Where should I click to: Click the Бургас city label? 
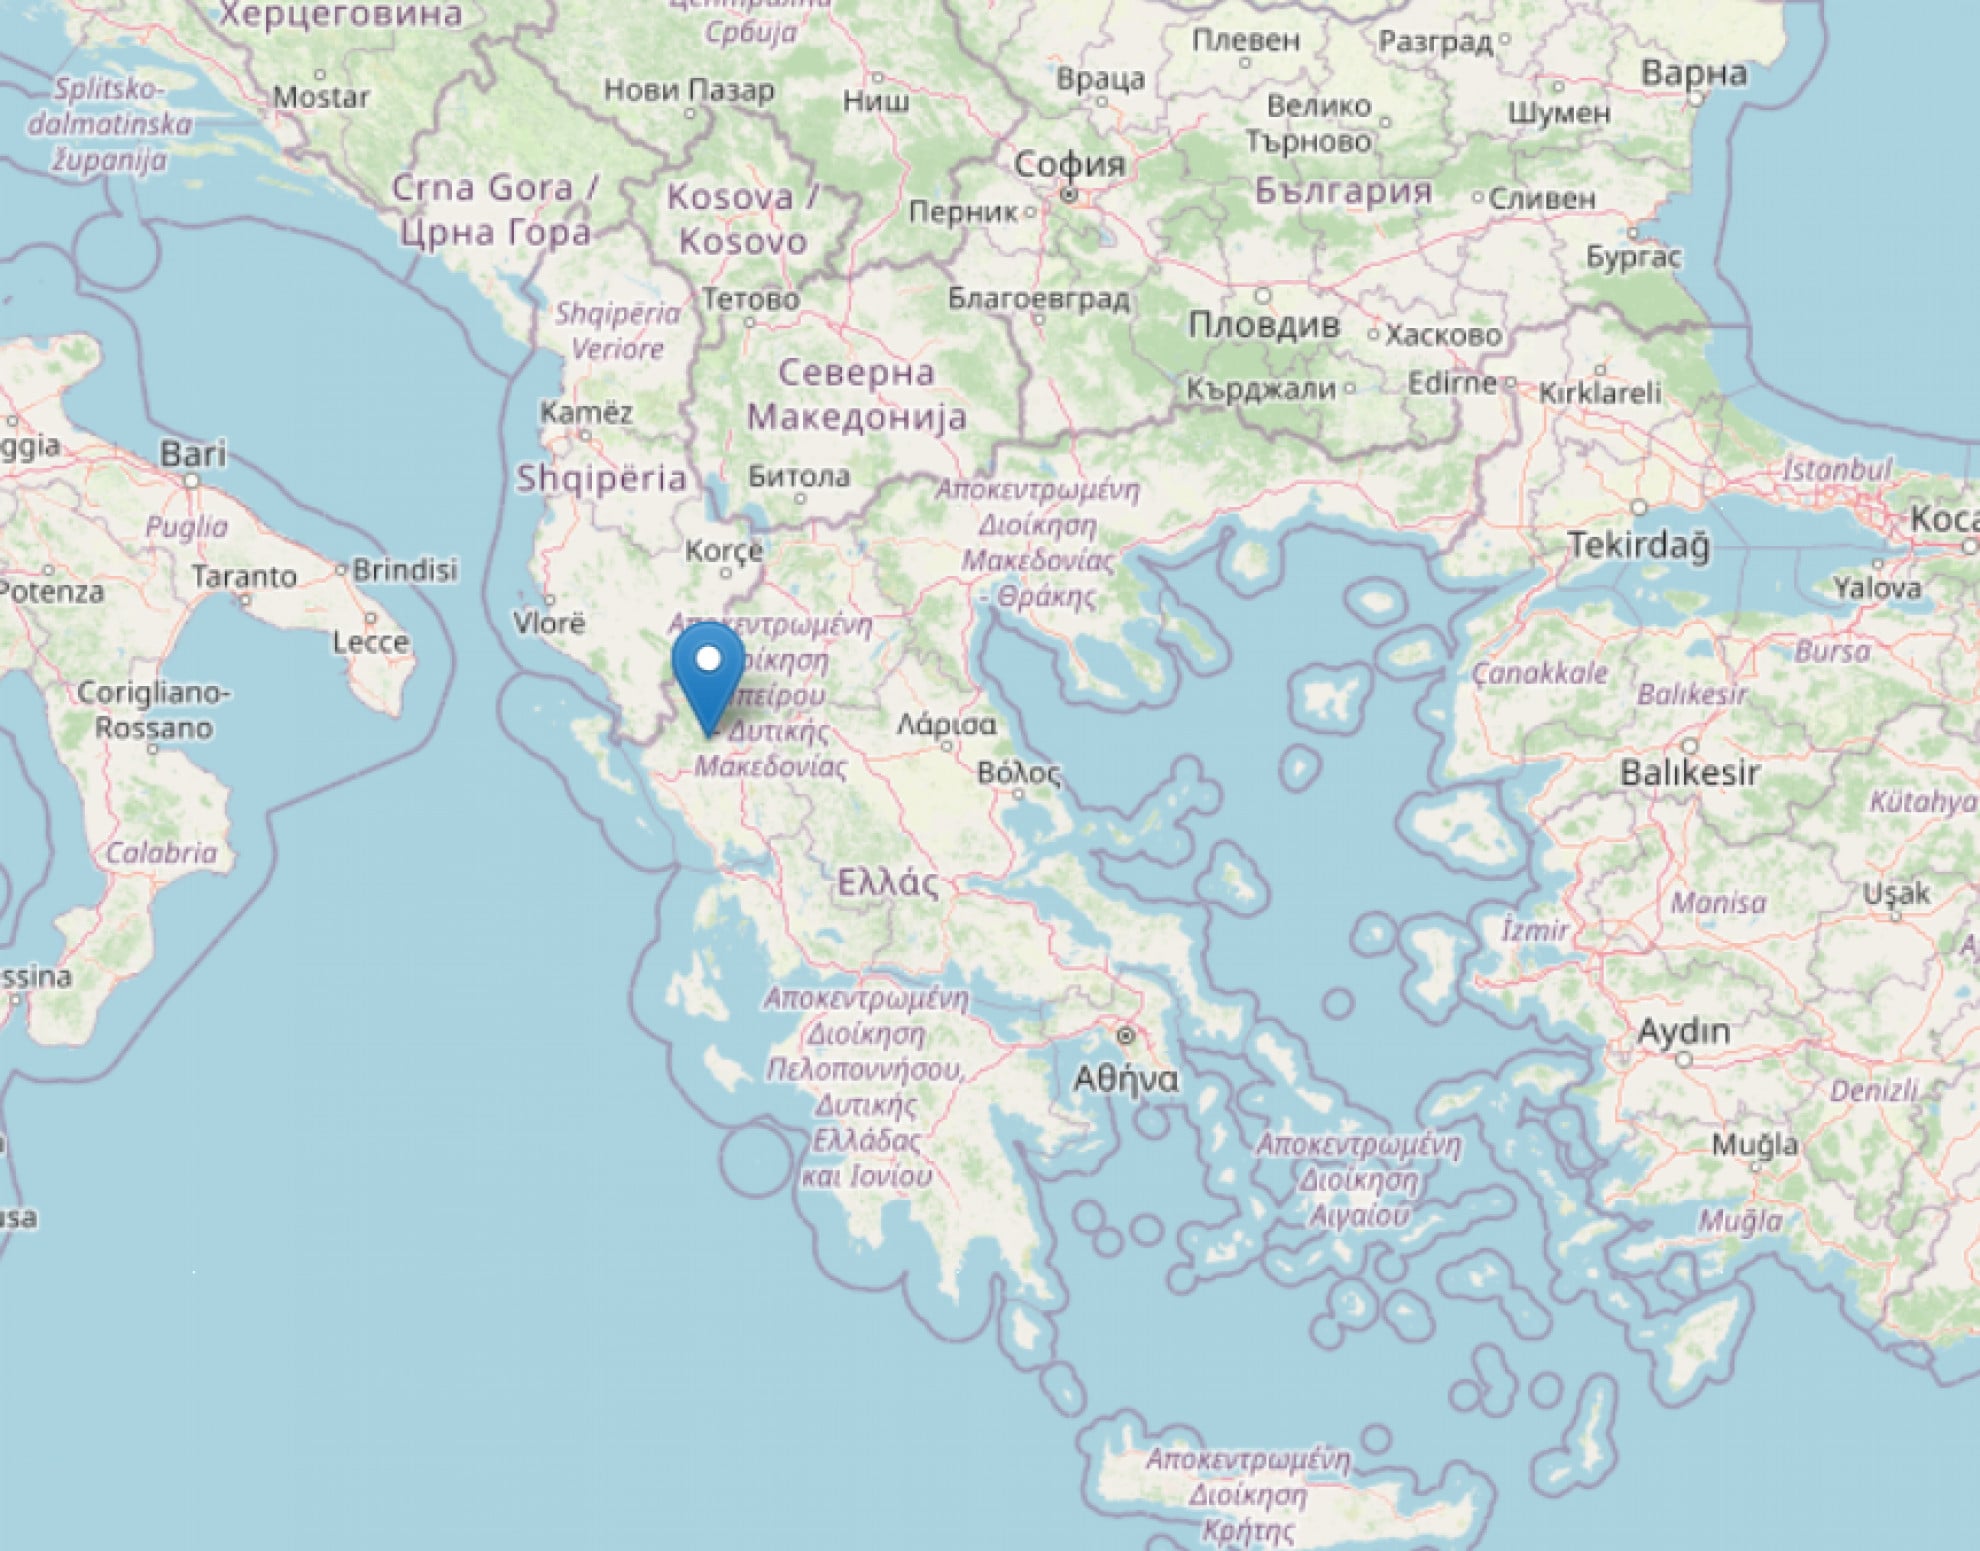(1634, 257)
